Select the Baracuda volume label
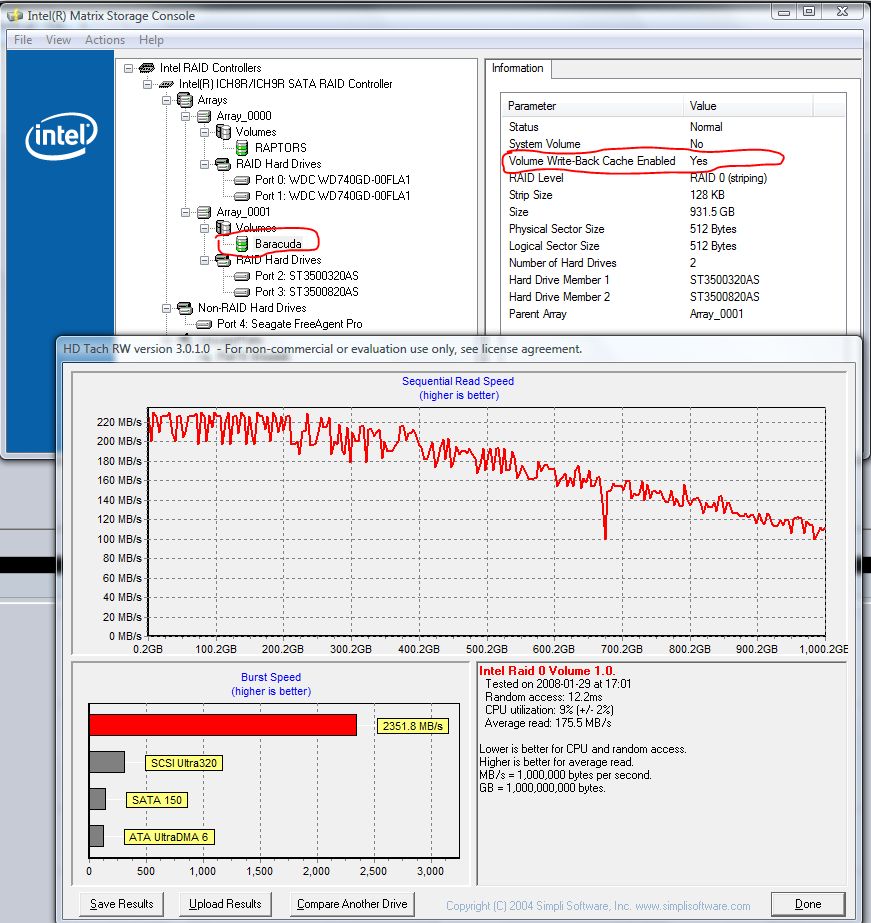This screenshot has height=923, width=871. coord(278,244)
